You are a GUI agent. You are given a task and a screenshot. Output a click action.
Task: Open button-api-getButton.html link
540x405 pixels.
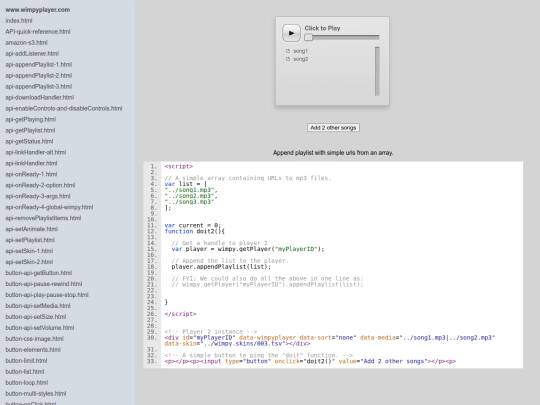(39, 273)
